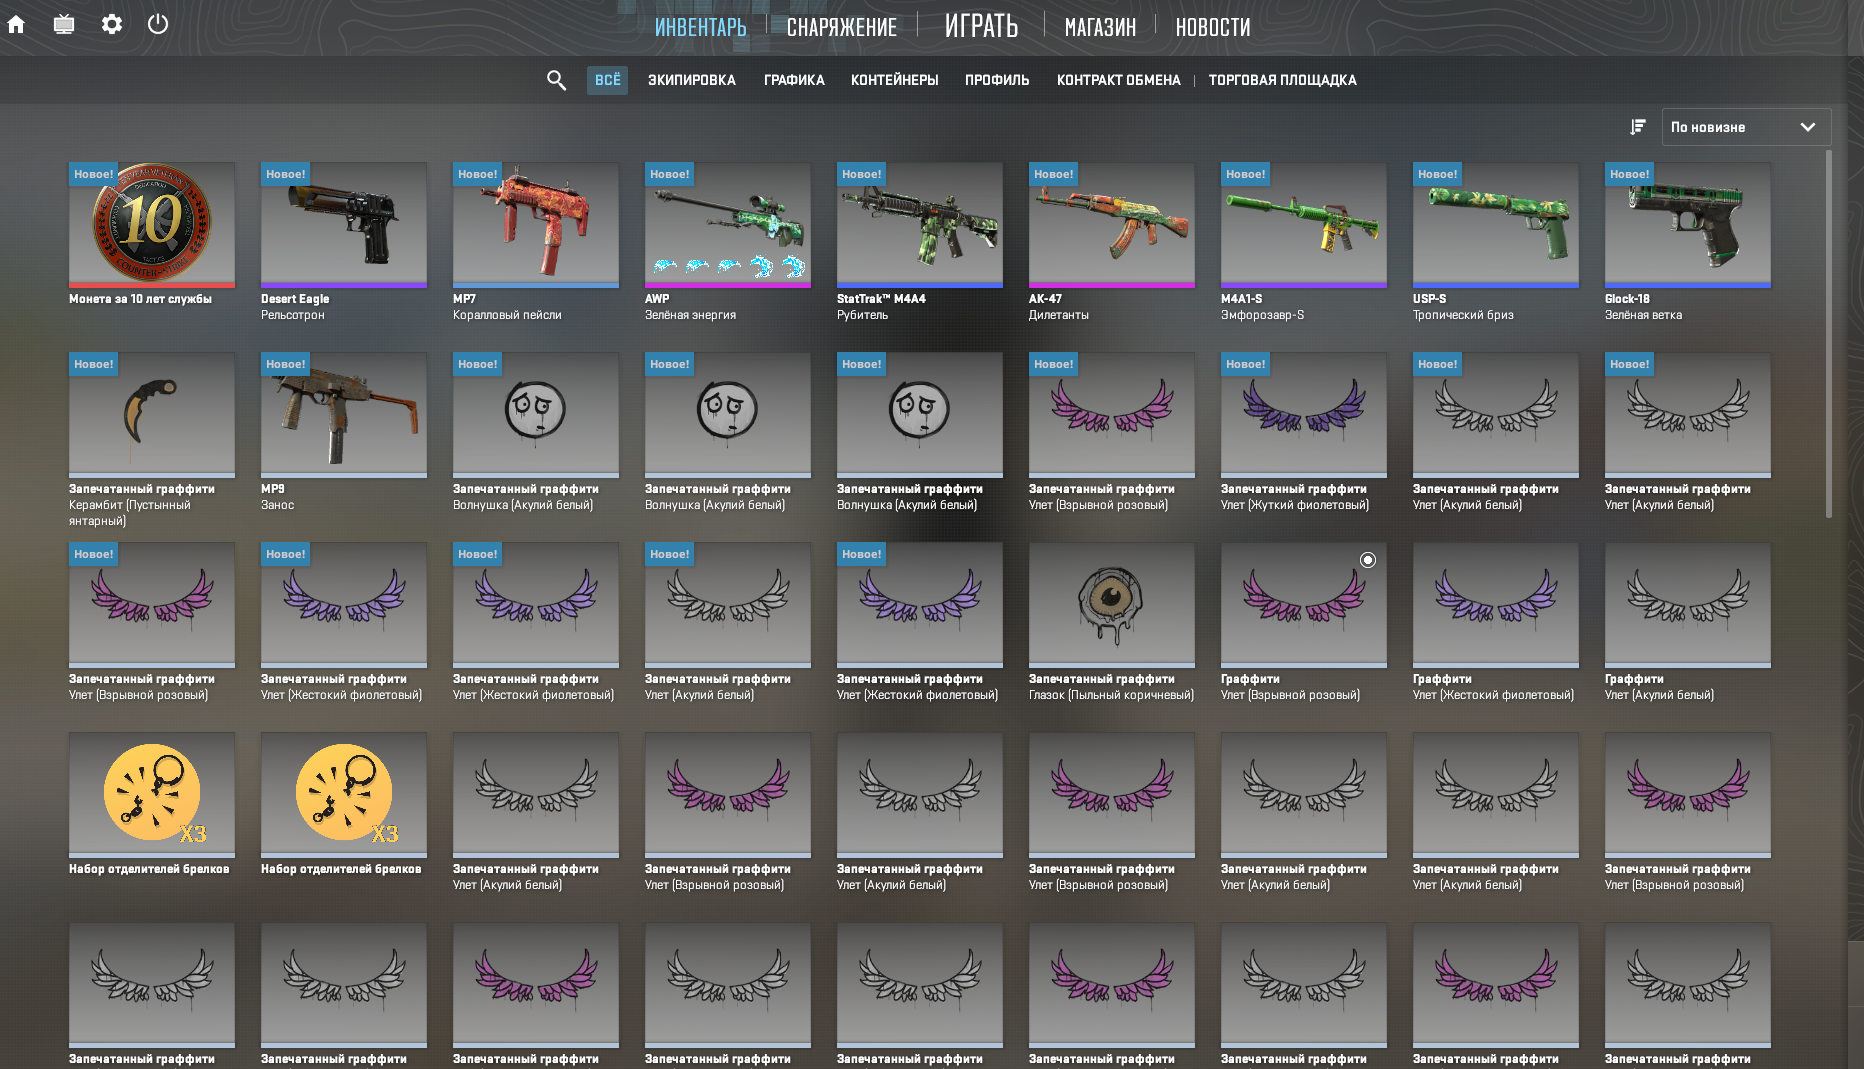1864x1069 pixels.
Task: Select unsealed Граффити Улет (Акулий белый)
Action: (x=1688, y=605)
